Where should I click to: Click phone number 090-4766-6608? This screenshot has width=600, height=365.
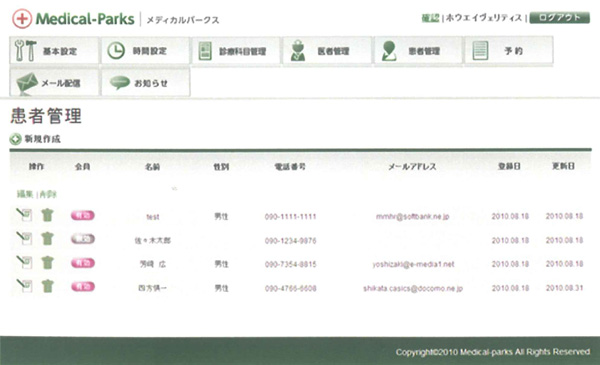pyautogui.click(x=290, y=288)
